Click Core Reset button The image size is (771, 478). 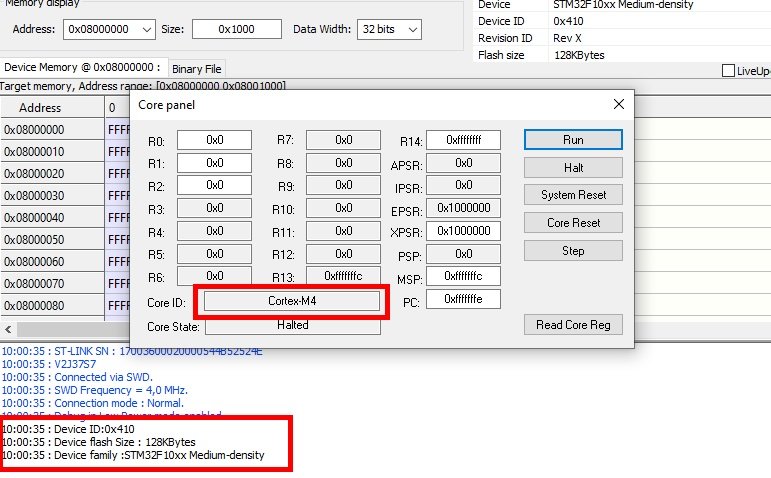[x=573, y=223]
